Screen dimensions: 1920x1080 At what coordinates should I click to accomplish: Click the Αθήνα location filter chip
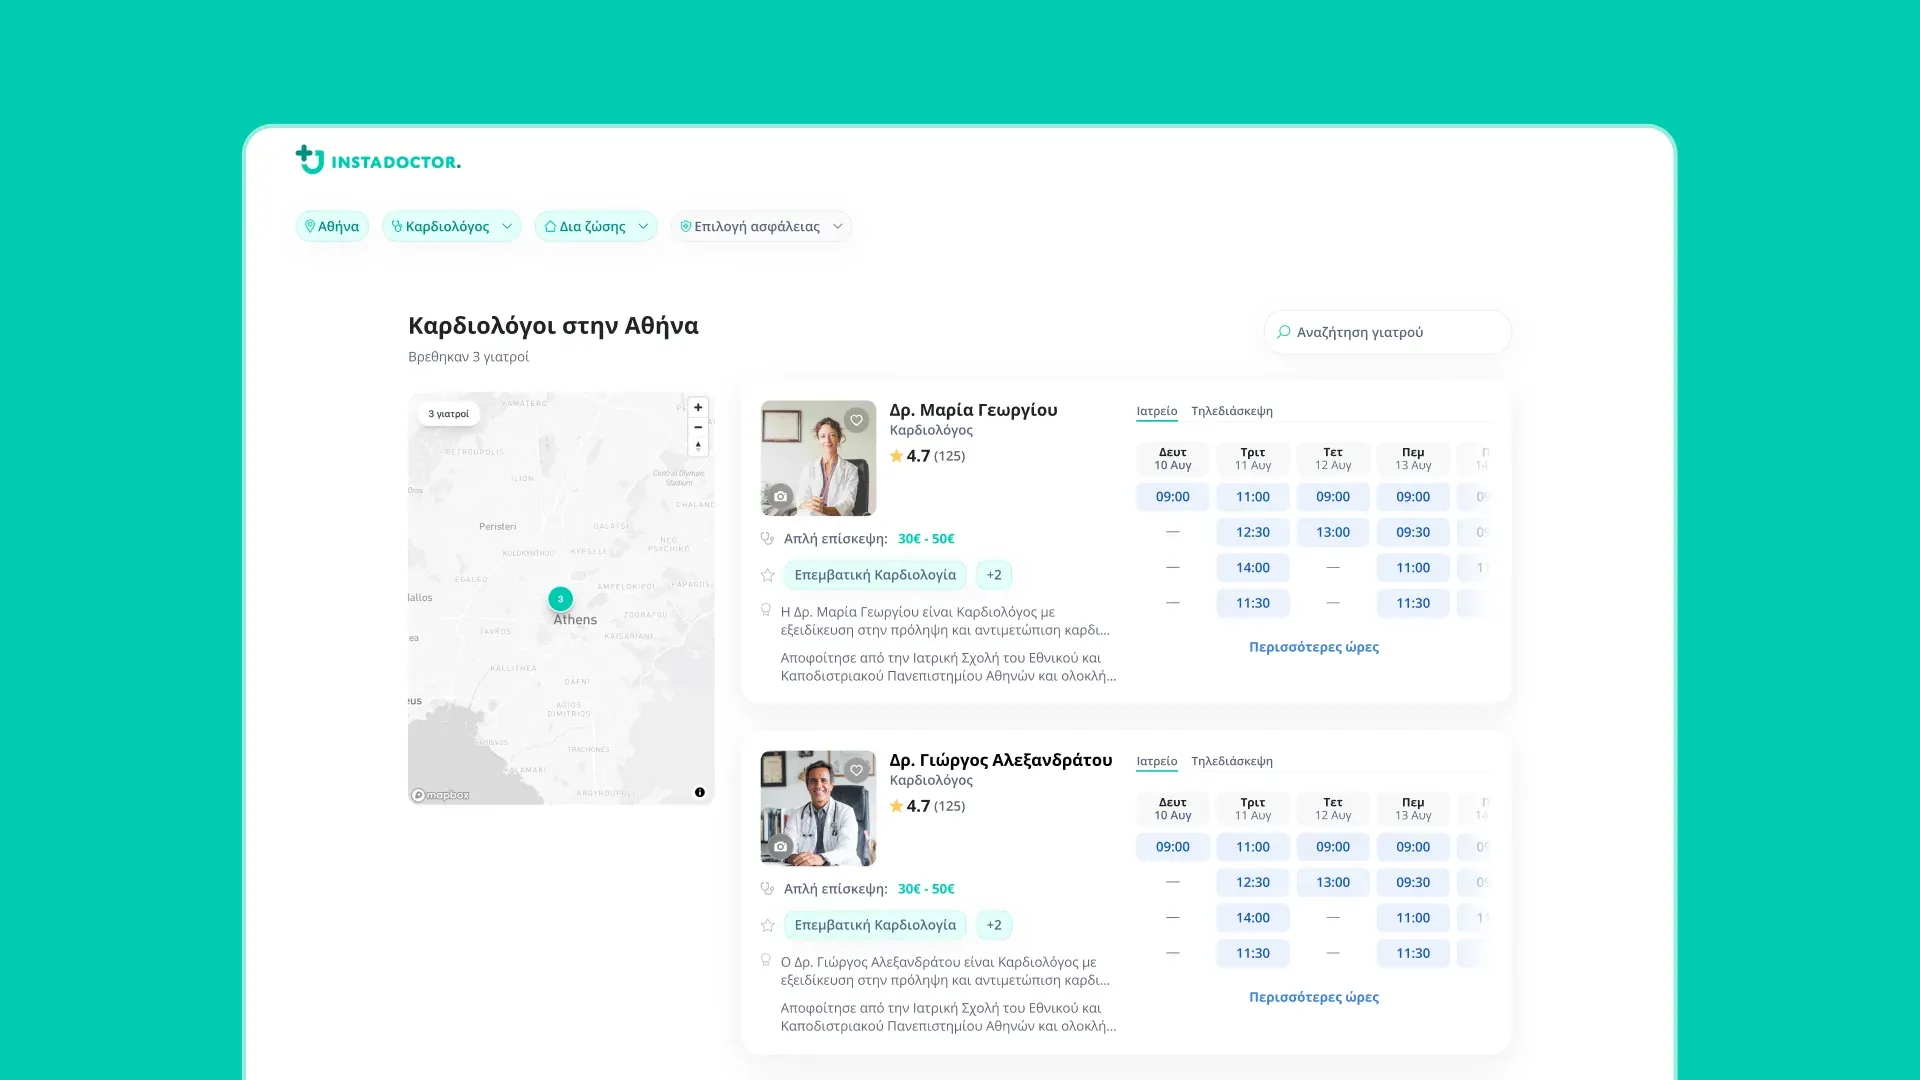point(332,226)
